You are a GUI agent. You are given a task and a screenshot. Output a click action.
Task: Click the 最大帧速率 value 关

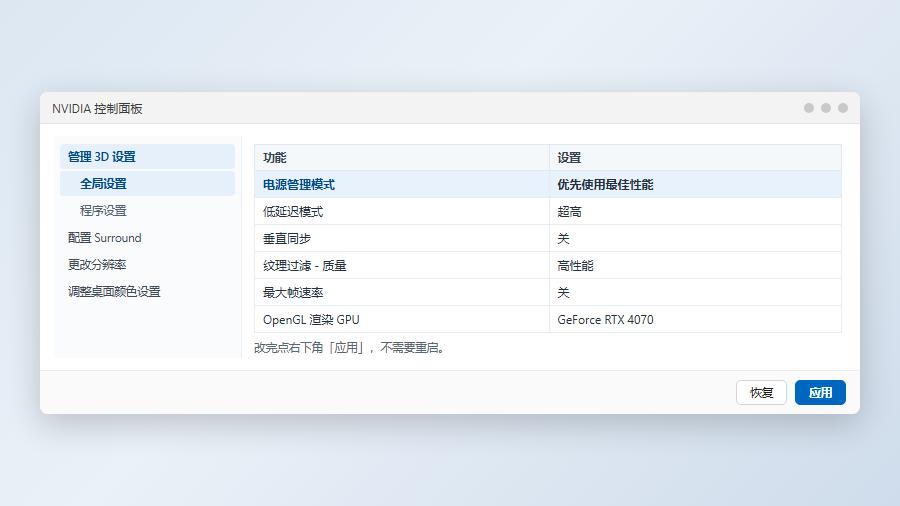[x=563, y=293]
